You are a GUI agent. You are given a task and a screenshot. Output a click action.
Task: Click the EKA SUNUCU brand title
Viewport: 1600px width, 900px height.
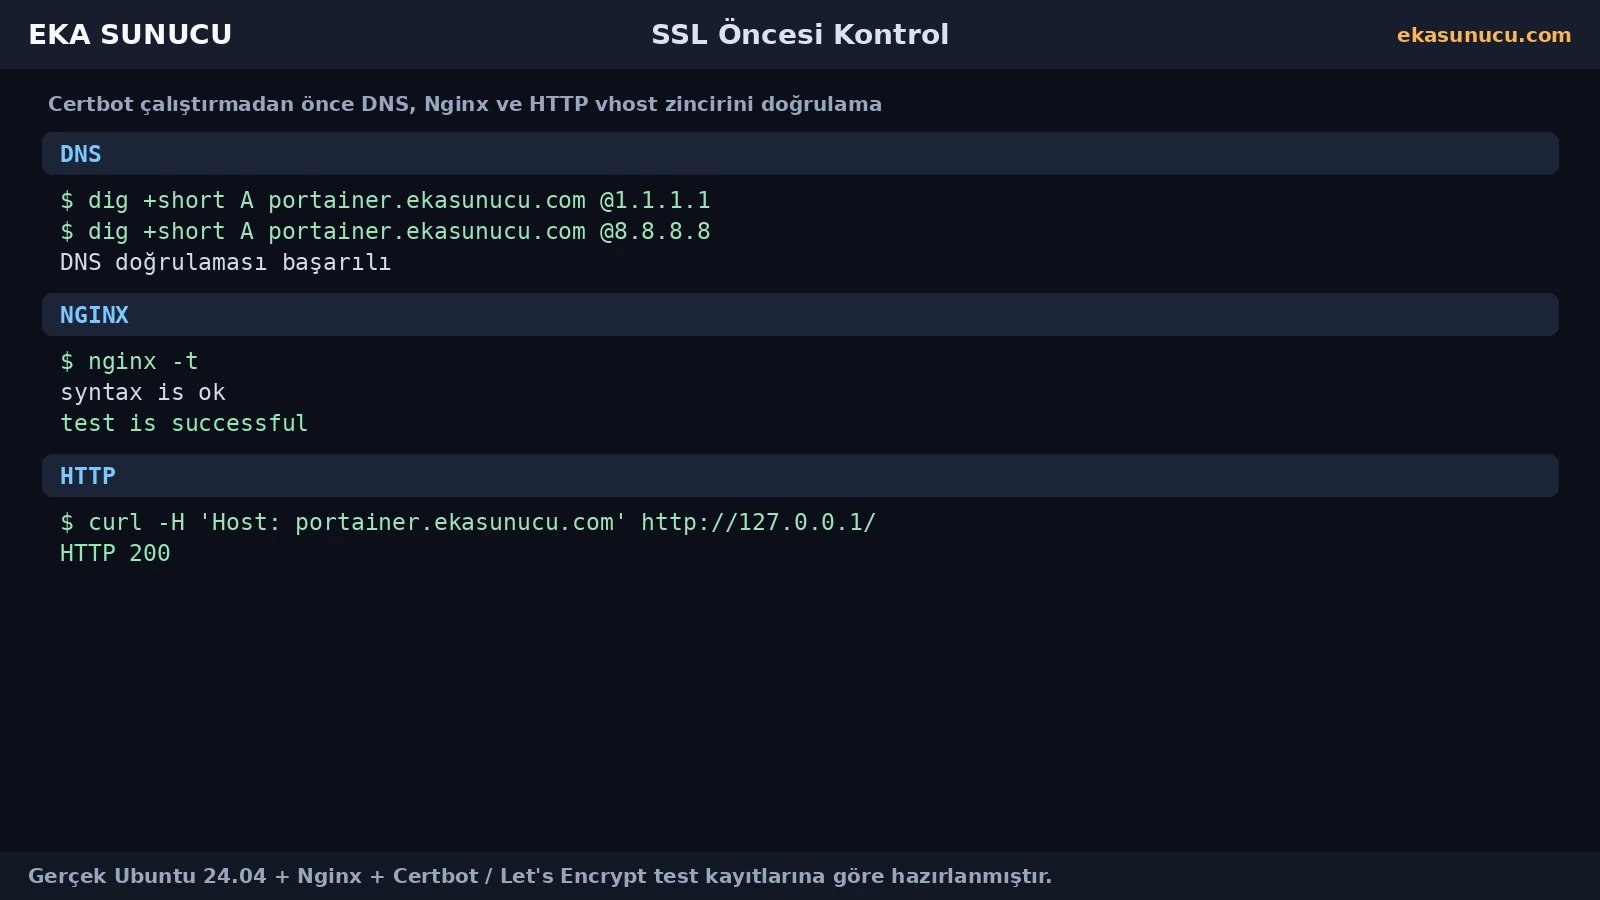pyautogui.click(x=130, y=34)
